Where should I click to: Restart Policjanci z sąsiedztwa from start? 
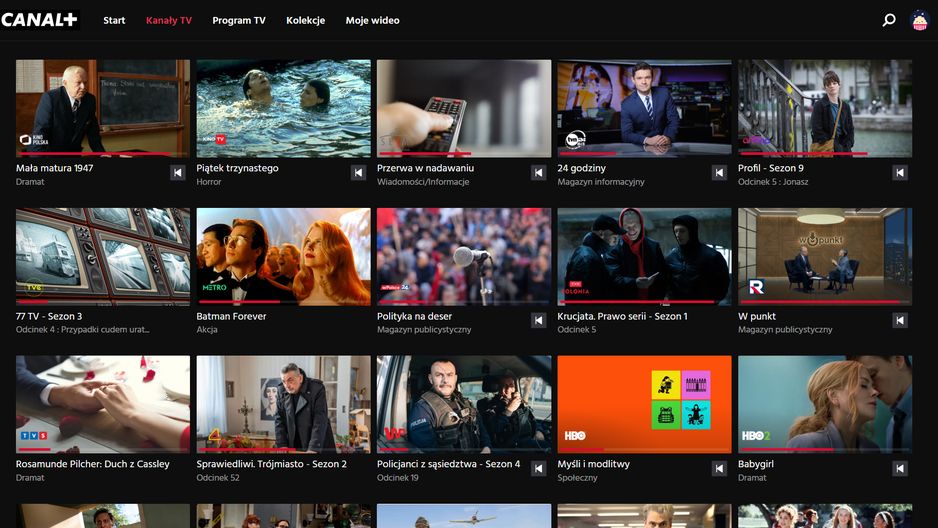click(x=538, y=468)
